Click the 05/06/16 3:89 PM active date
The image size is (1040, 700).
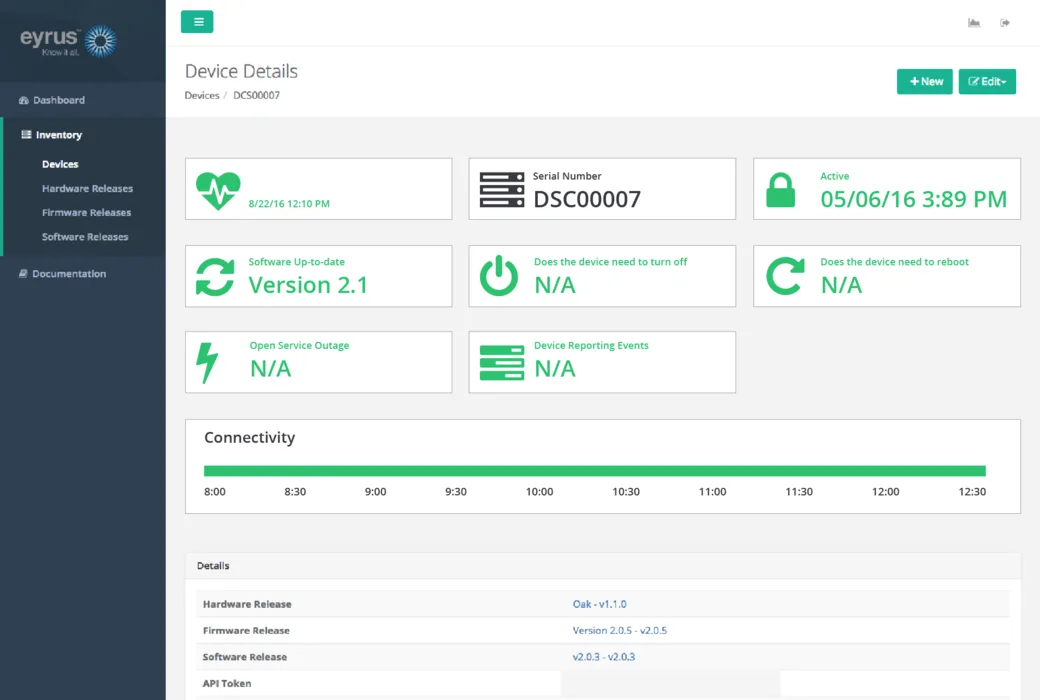coord(913,199)
